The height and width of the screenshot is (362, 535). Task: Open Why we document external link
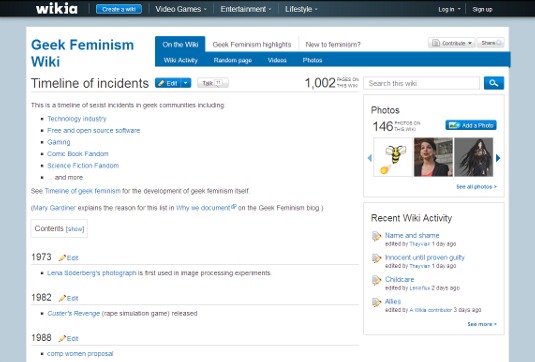click(203, 208)
